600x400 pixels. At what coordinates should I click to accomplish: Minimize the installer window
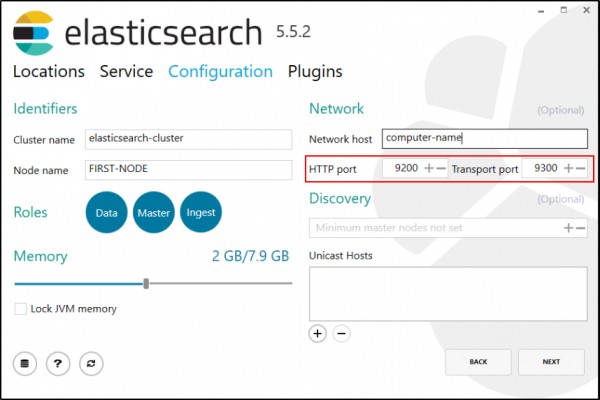541,11
